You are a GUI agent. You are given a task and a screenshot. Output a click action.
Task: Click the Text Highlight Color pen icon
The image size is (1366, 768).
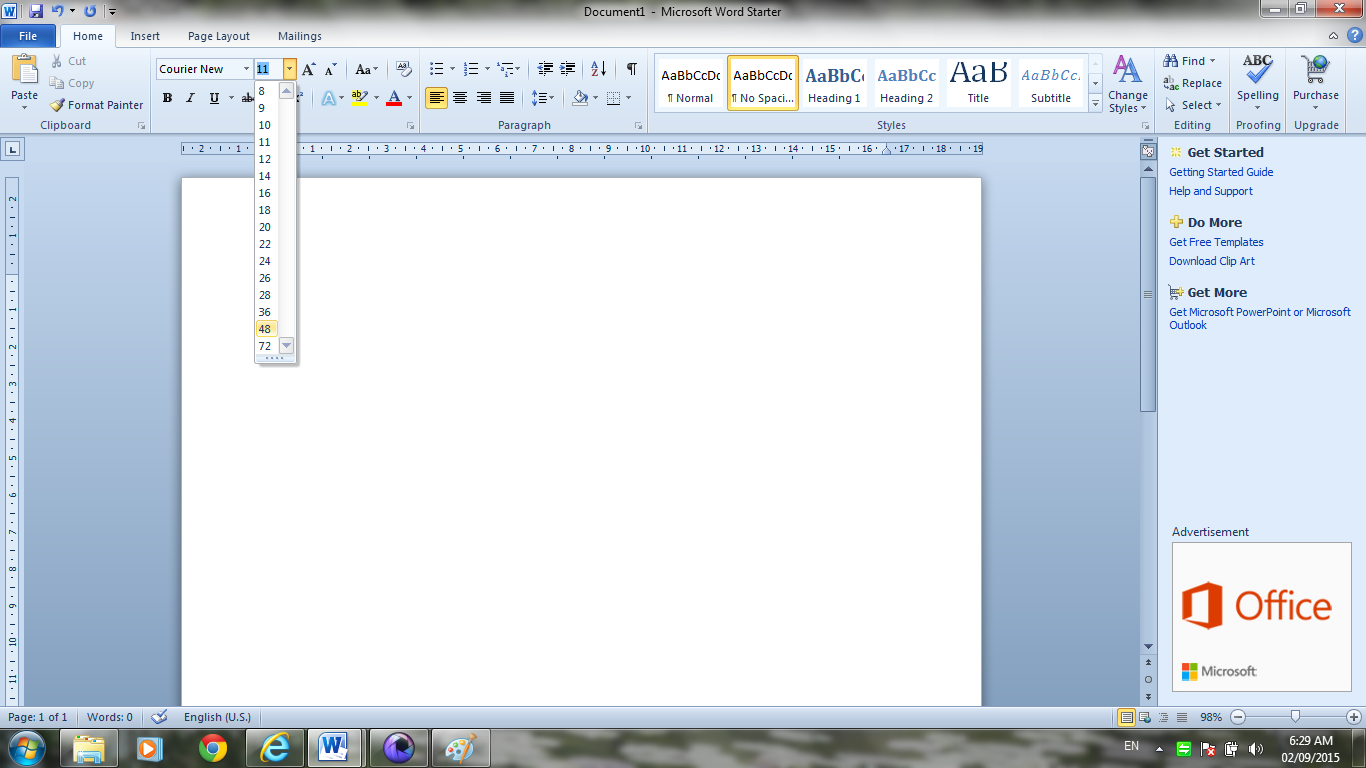[x=359, y=98]
